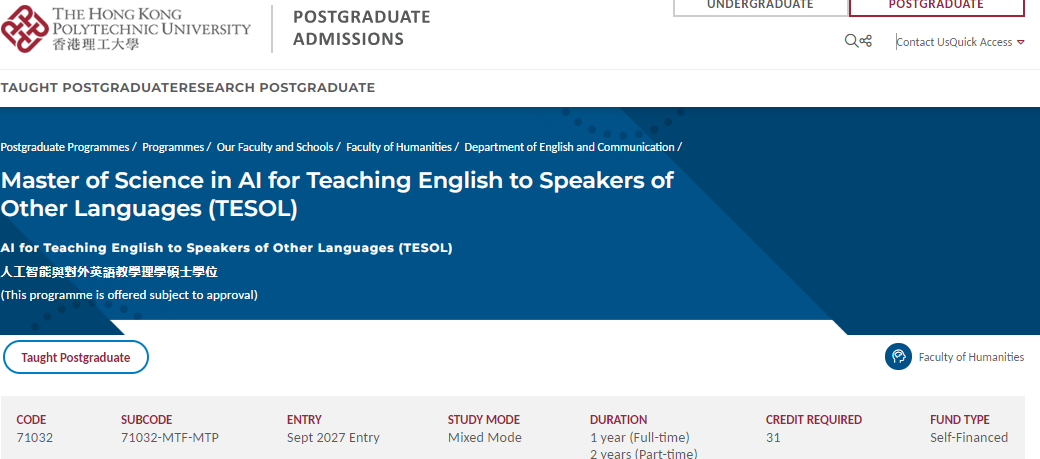Click the PolyU logo emblem
The image size is (1040, 459).
(x=25, y=29)
